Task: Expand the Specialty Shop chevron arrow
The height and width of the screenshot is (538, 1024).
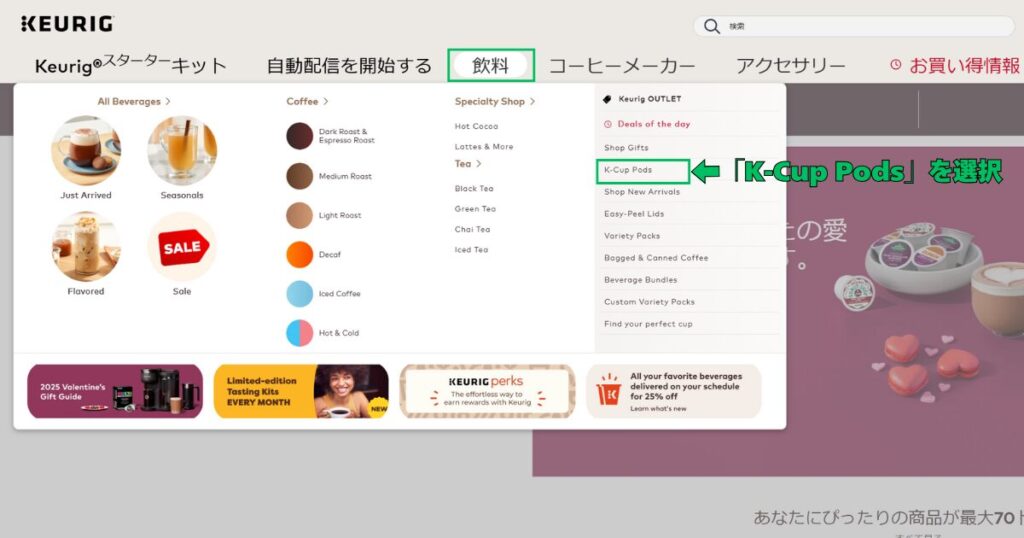Action: click(532, 101)
